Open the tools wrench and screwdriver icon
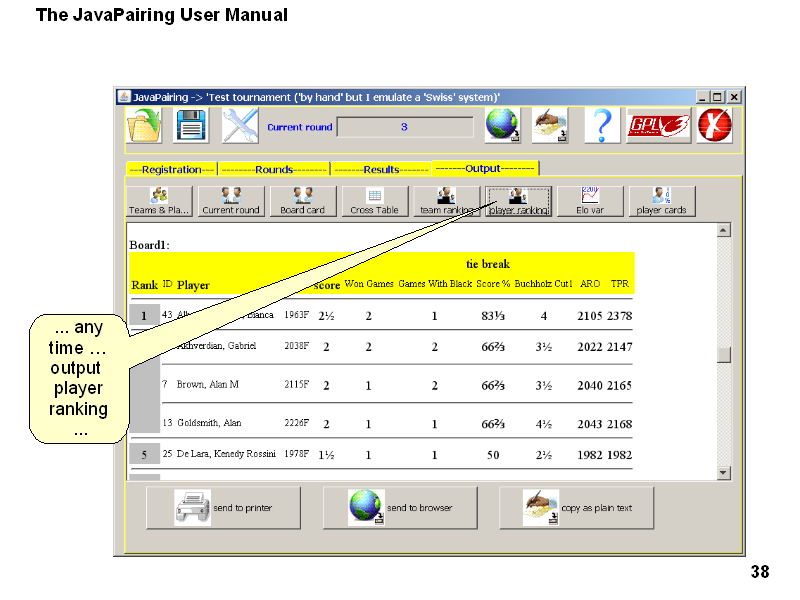This screenshot has height=600, width=800. point(240,127)
